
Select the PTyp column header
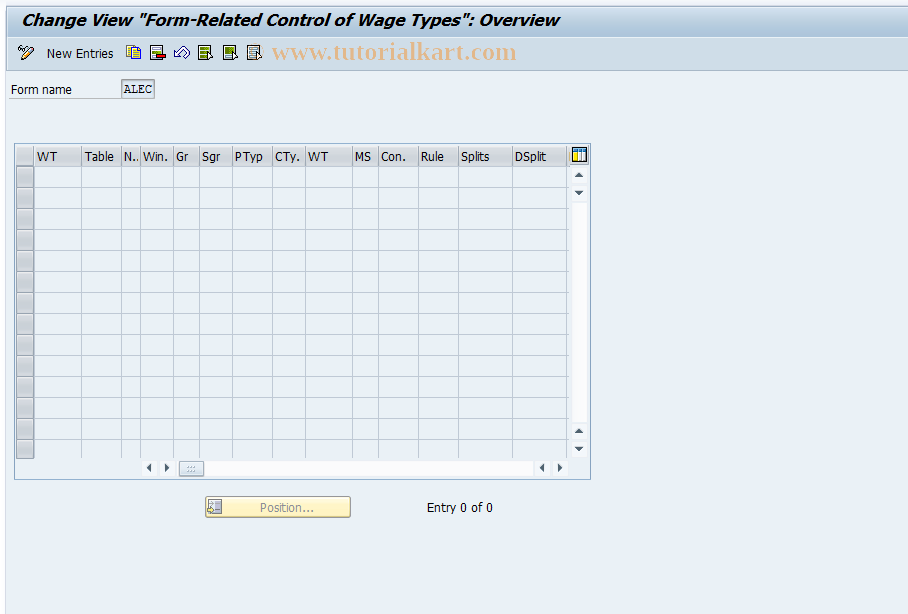[252, 156]
